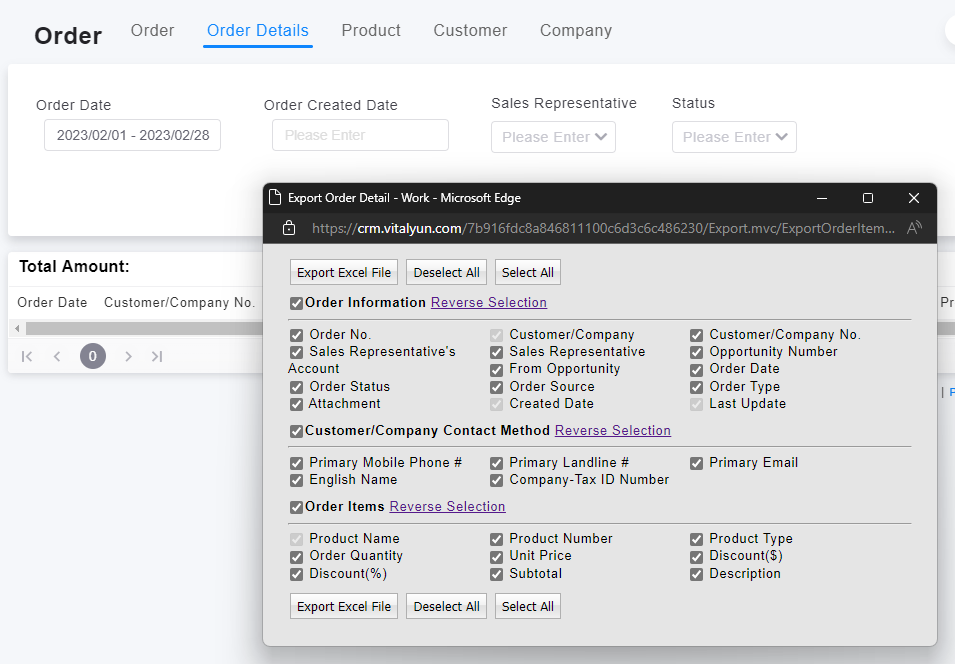
Task: Uncheck the Unit Price checkbox
Action: coord(496,557)
